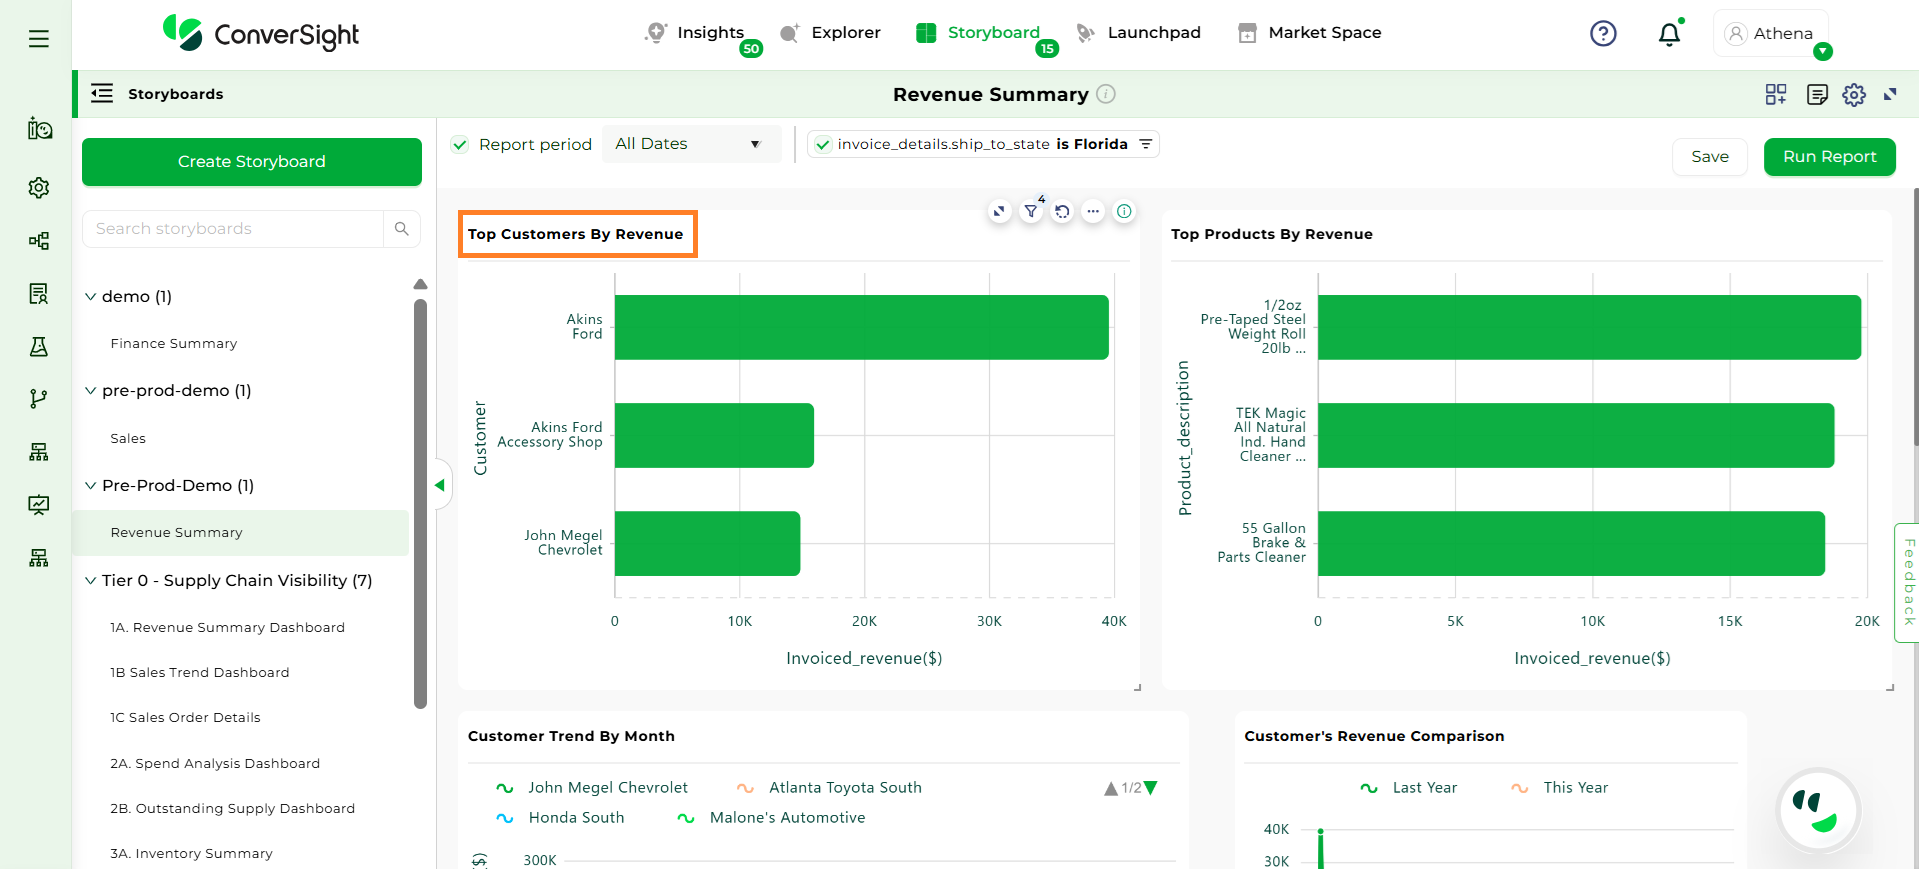The height and width of the screenshot is (869, 1919).
Task: Go to the Market Space tab
Action: (x=1309, y=33)
